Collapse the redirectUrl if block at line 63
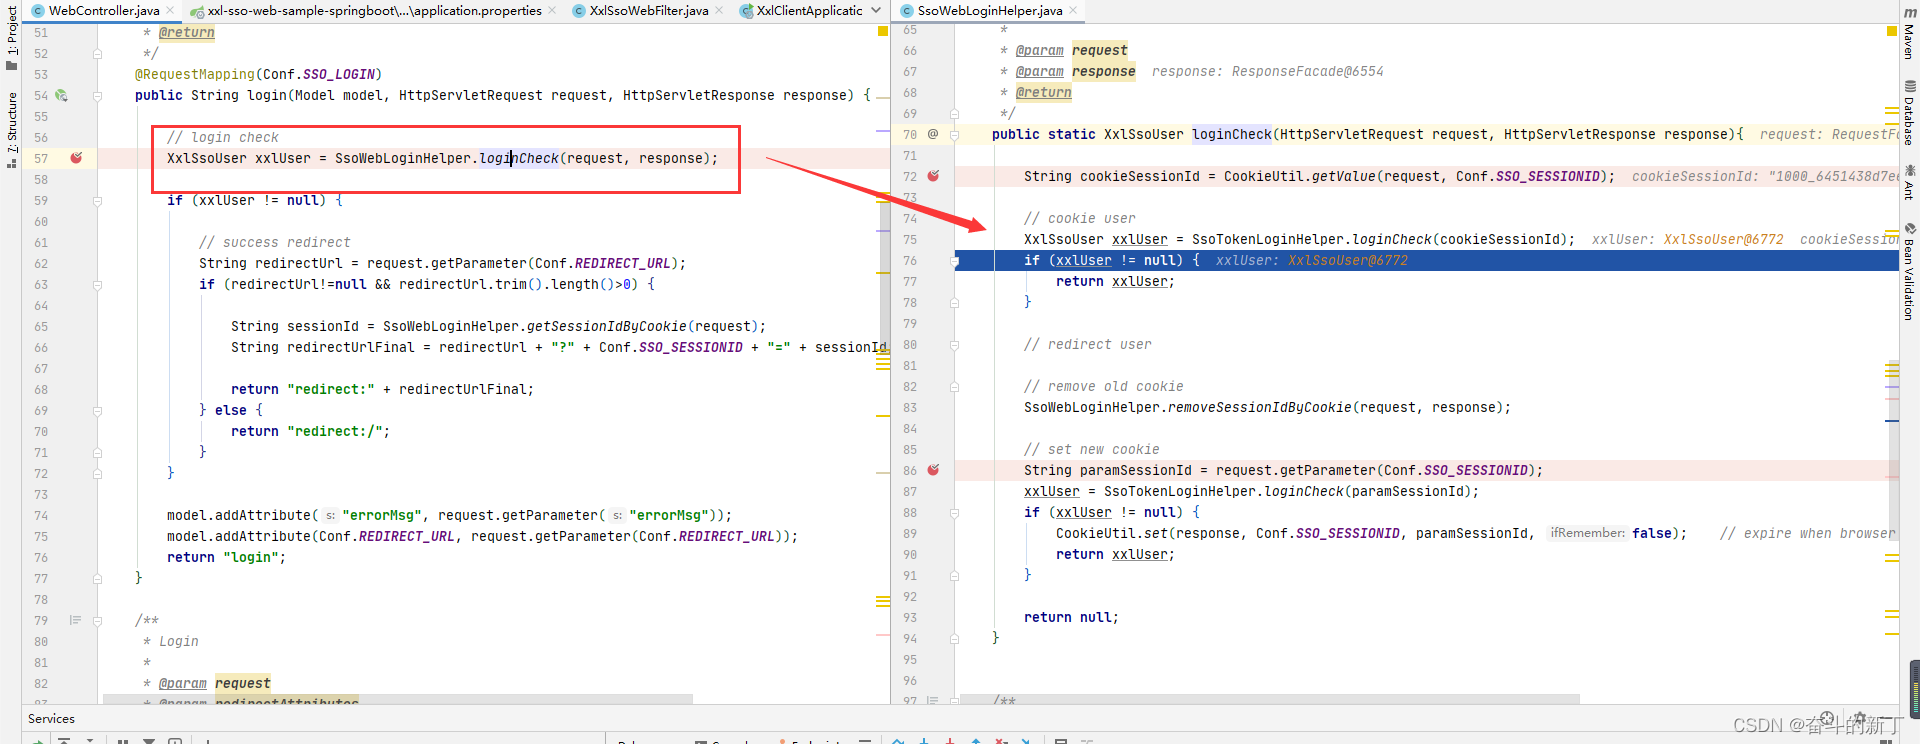 coord(97,285)
